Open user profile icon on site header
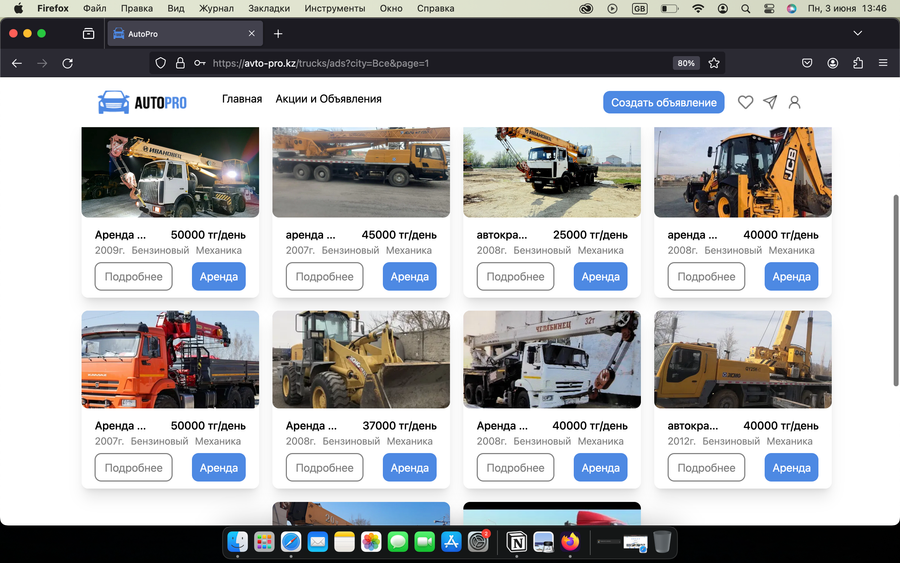This screenshot has height=563, width=900. pyautogui.click(x=794, y=102)
